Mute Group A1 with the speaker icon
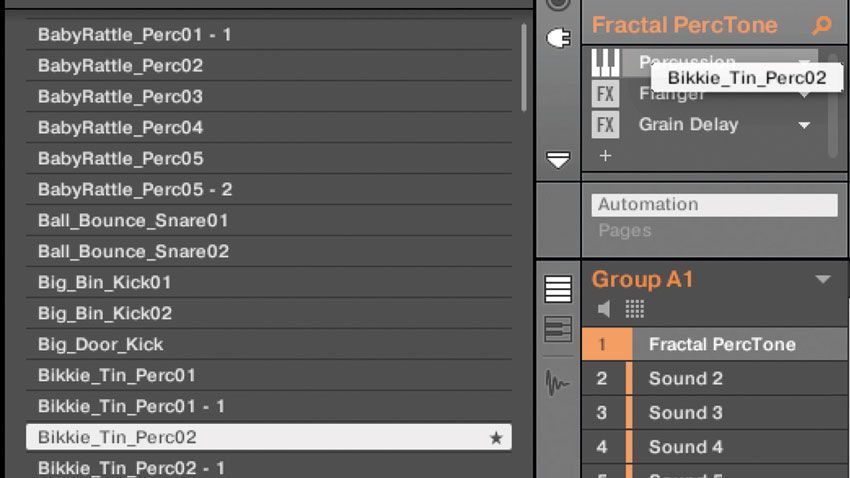 coord(603,309)
